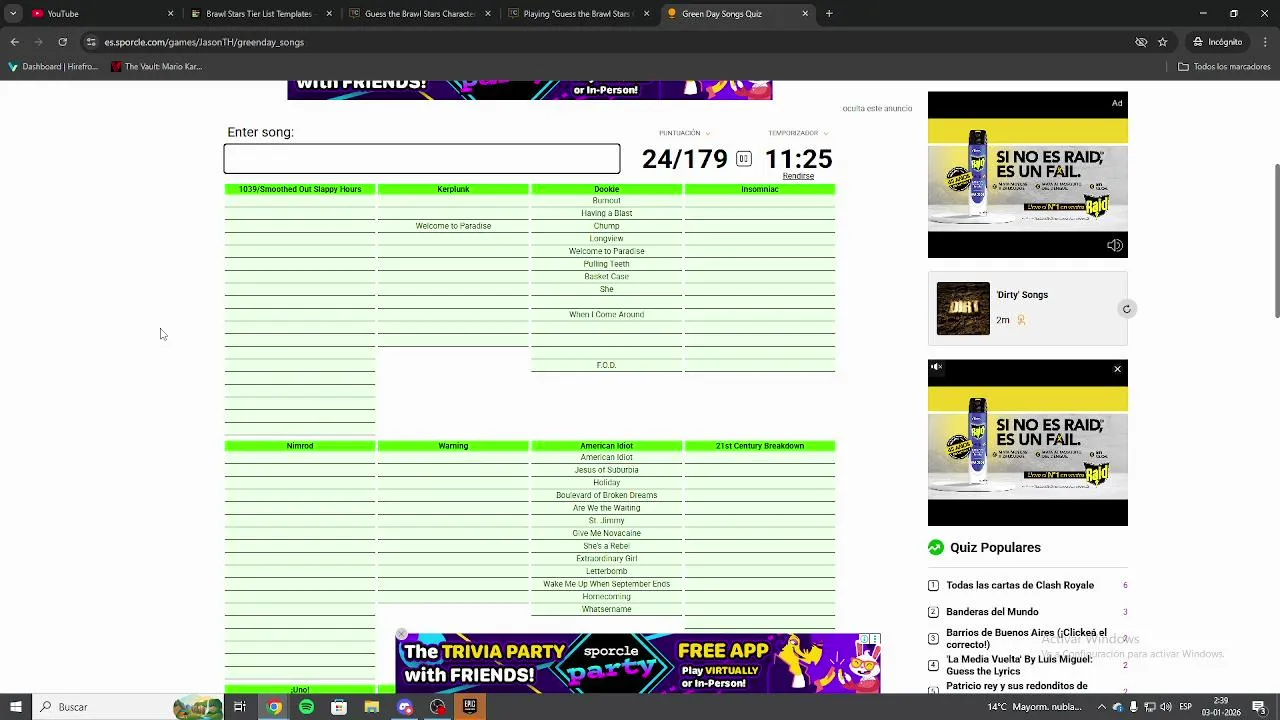This screenshot has height=720, width=1280.
Task: Click the score 24/179
Action: [685, 159]
